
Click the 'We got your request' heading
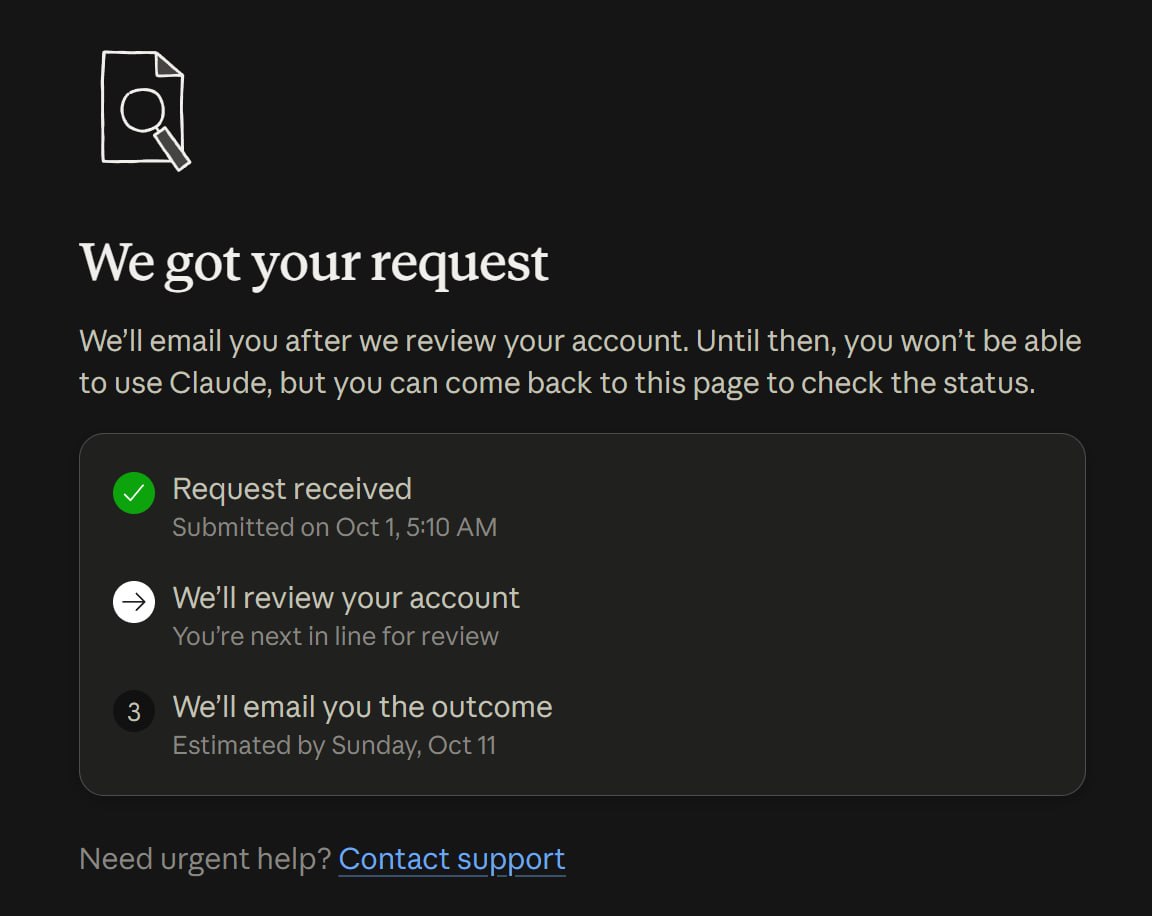[314, 263]
